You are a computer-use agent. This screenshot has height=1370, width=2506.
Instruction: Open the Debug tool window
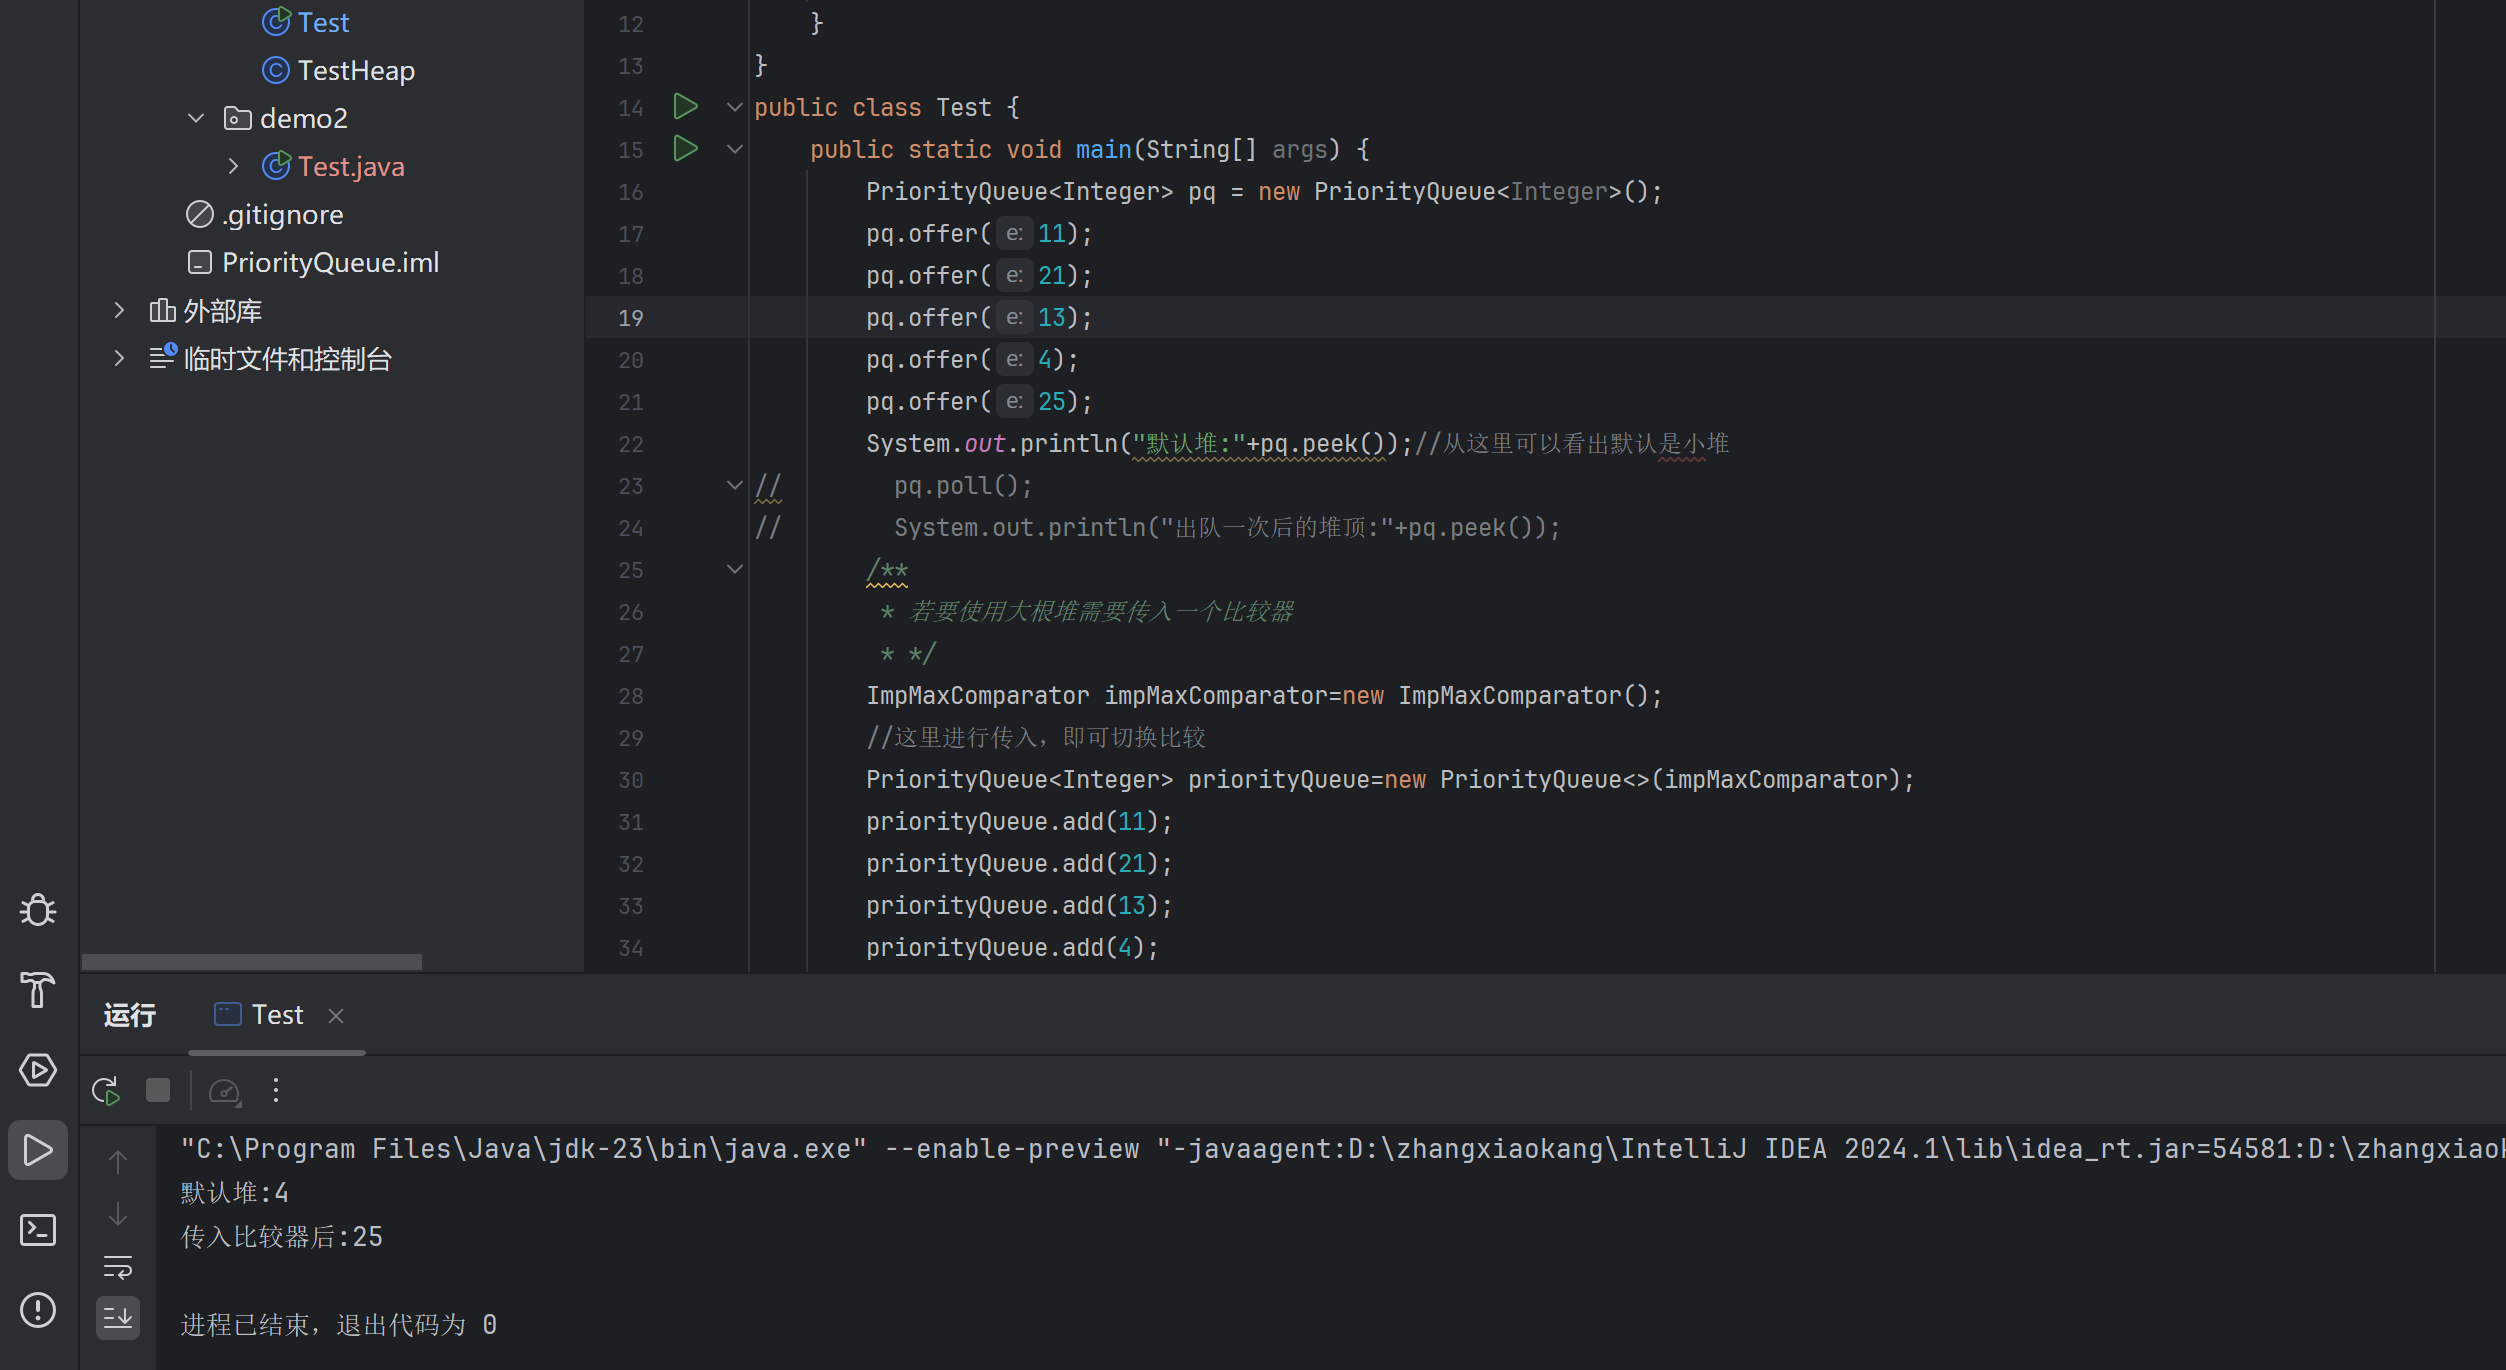37,910
